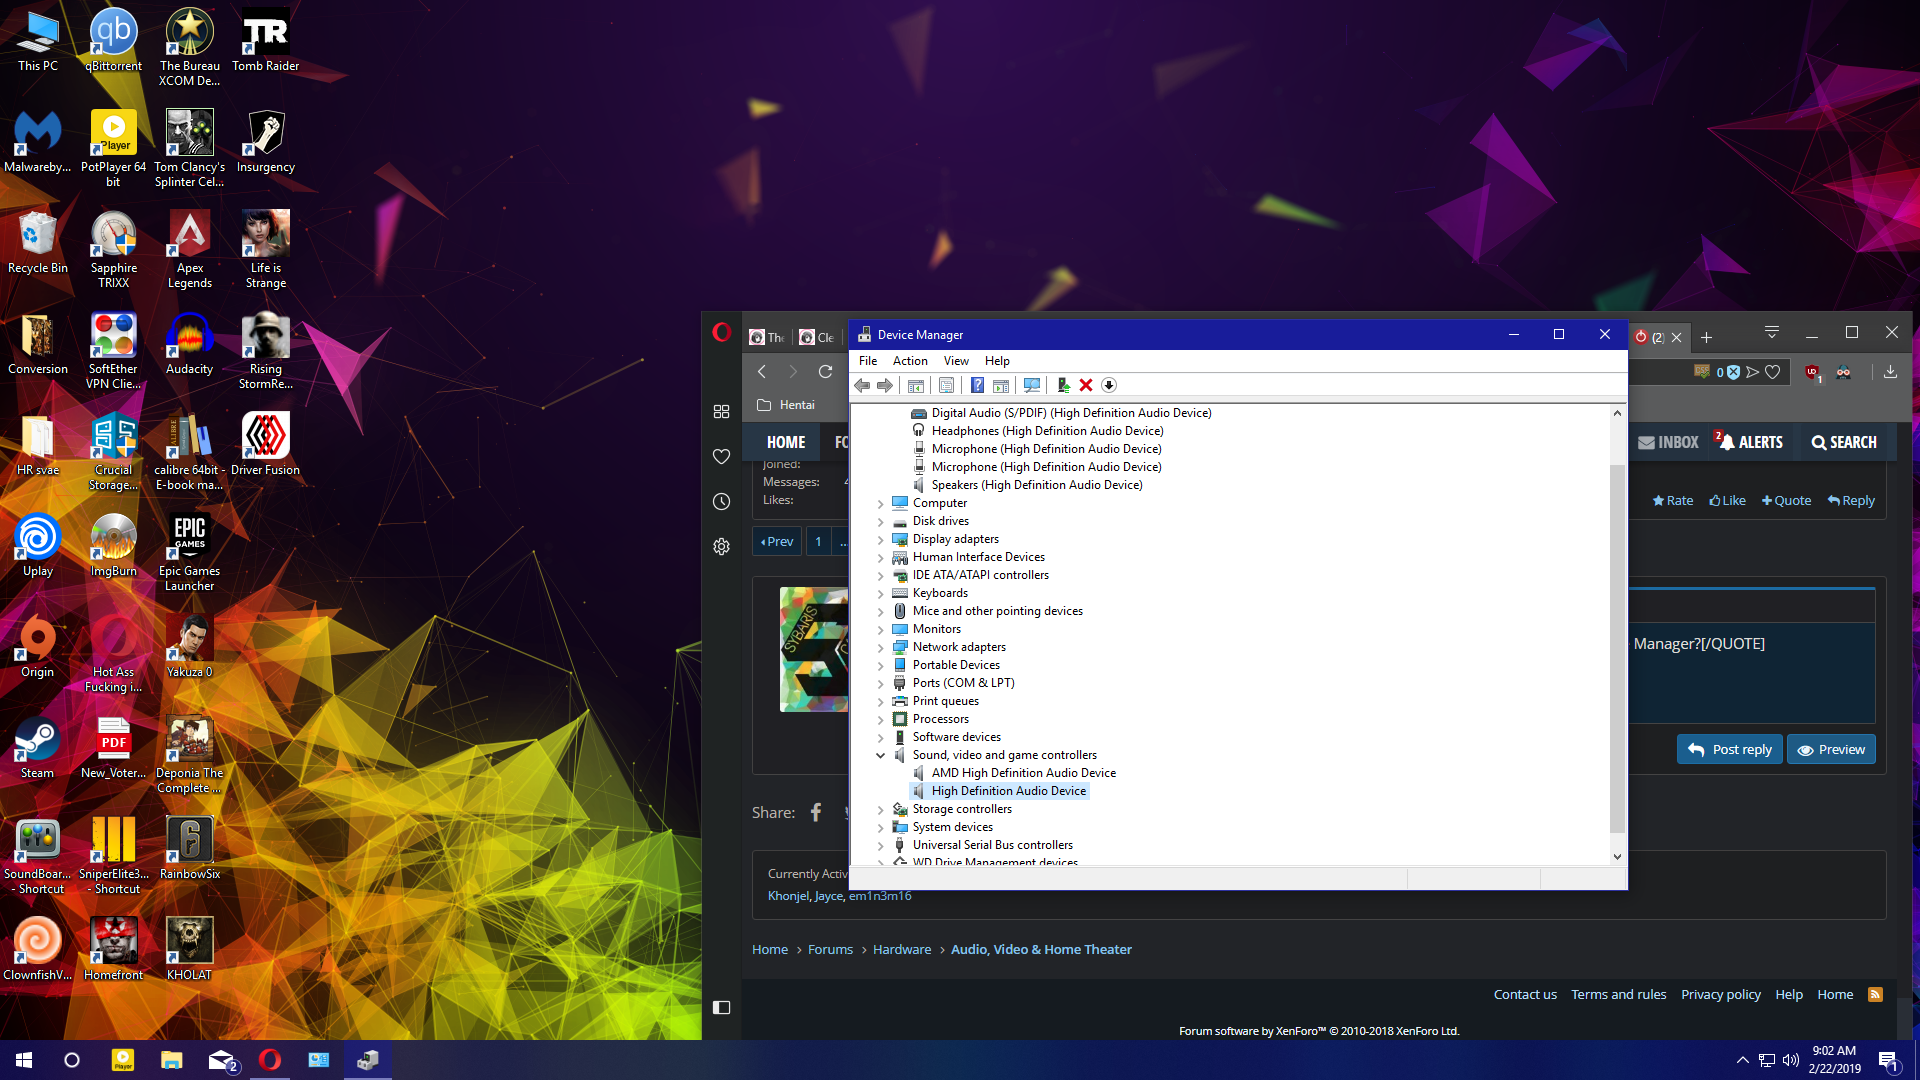1920x1080 pixels.
Task: Click the Disable device down-arrow icon
Action: point(1109,386)
